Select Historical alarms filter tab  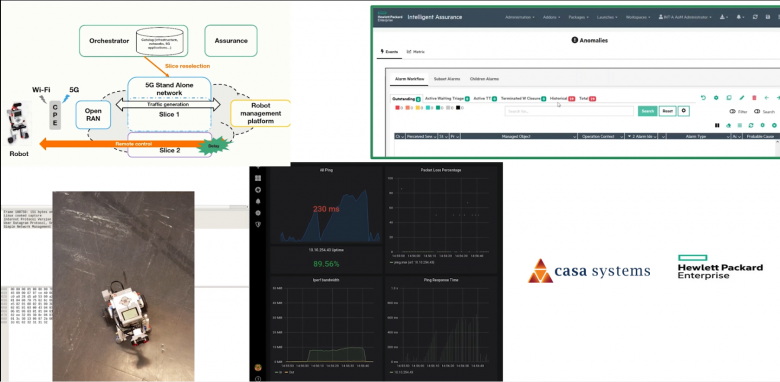(x=562, y=99)
